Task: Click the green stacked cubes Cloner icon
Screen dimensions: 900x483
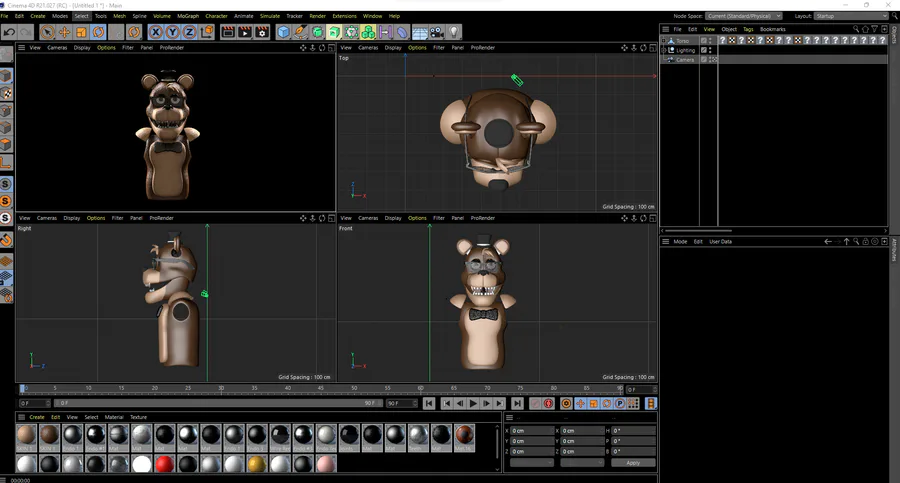Action: [368, 32]
